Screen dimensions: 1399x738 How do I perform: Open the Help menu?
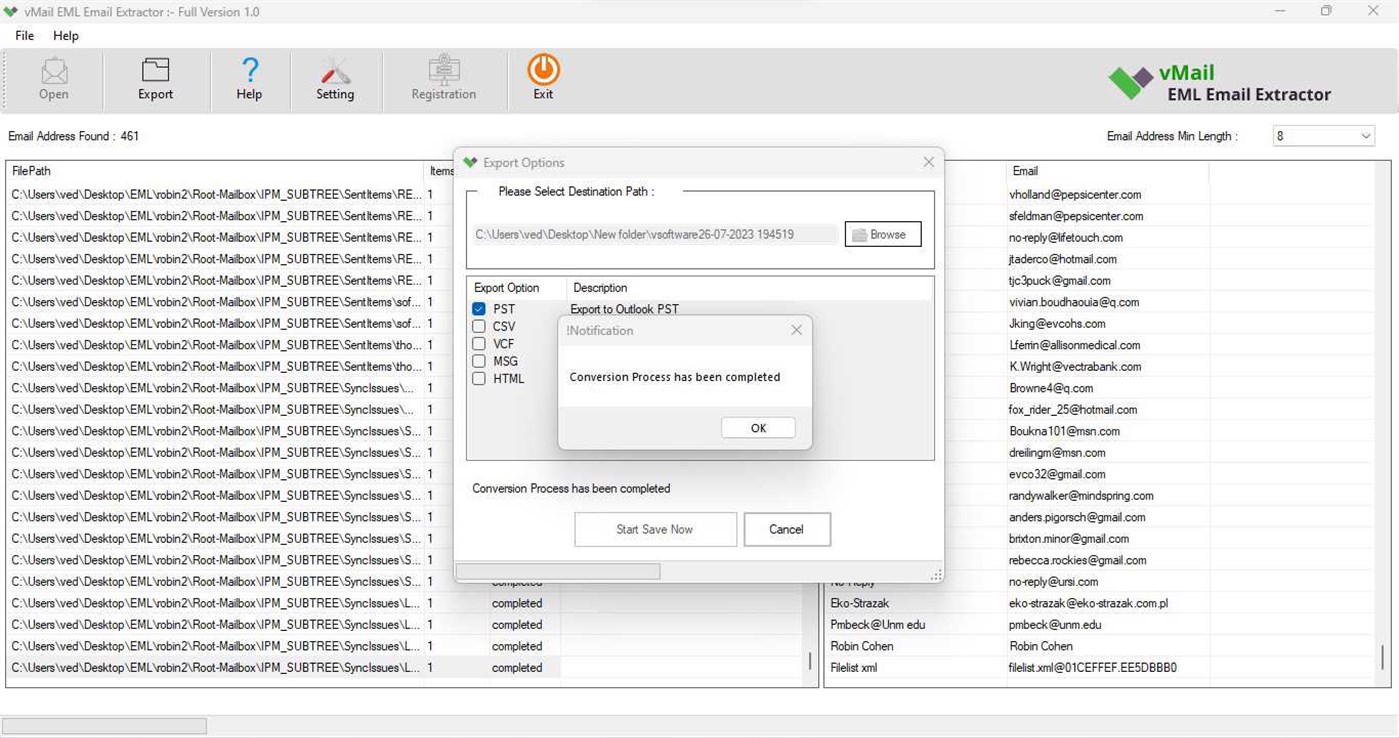[66, 35]
